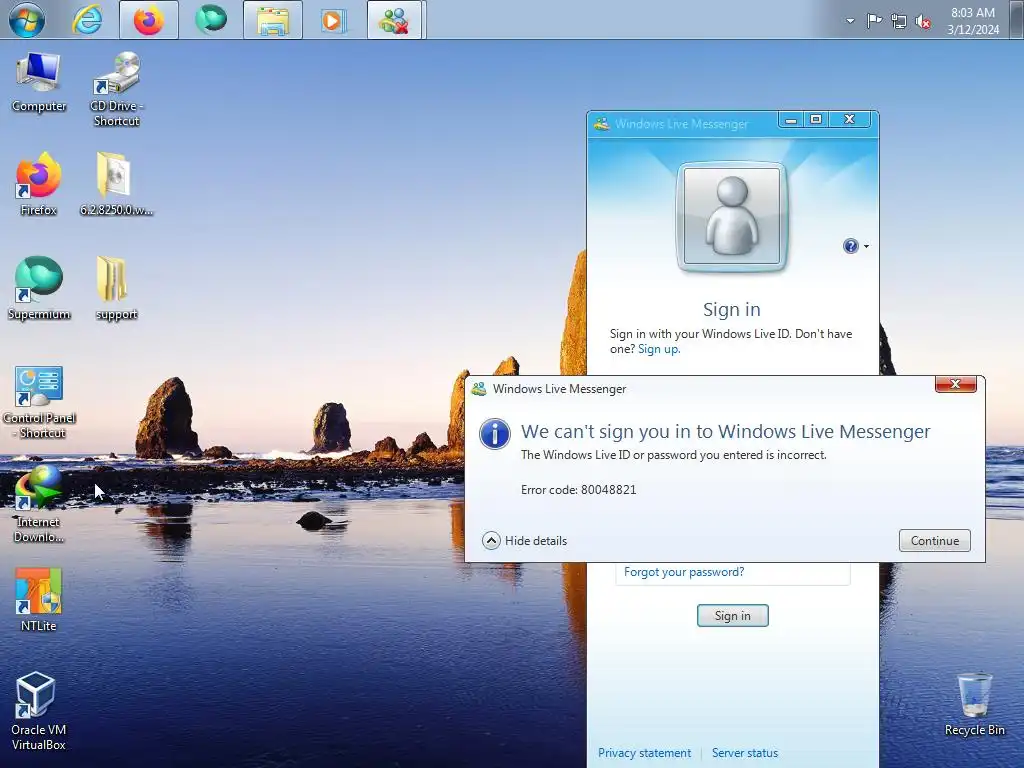Open the Messenger help icon
Viewport: 1024px width, 768px height.
[x=850, y=246]
